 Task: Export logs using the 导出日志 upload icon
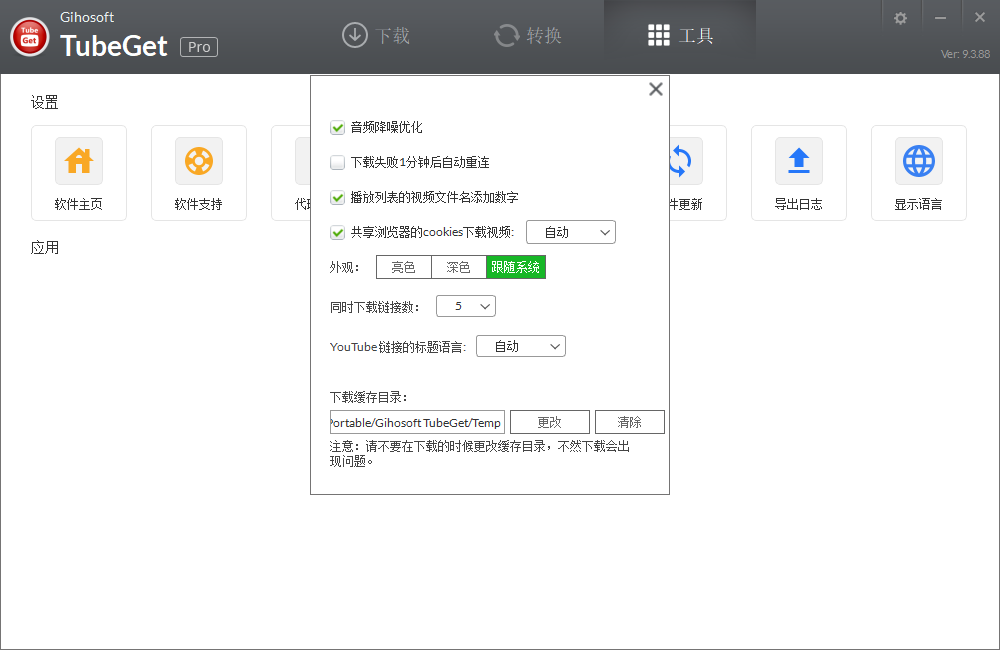coord(799,160)
